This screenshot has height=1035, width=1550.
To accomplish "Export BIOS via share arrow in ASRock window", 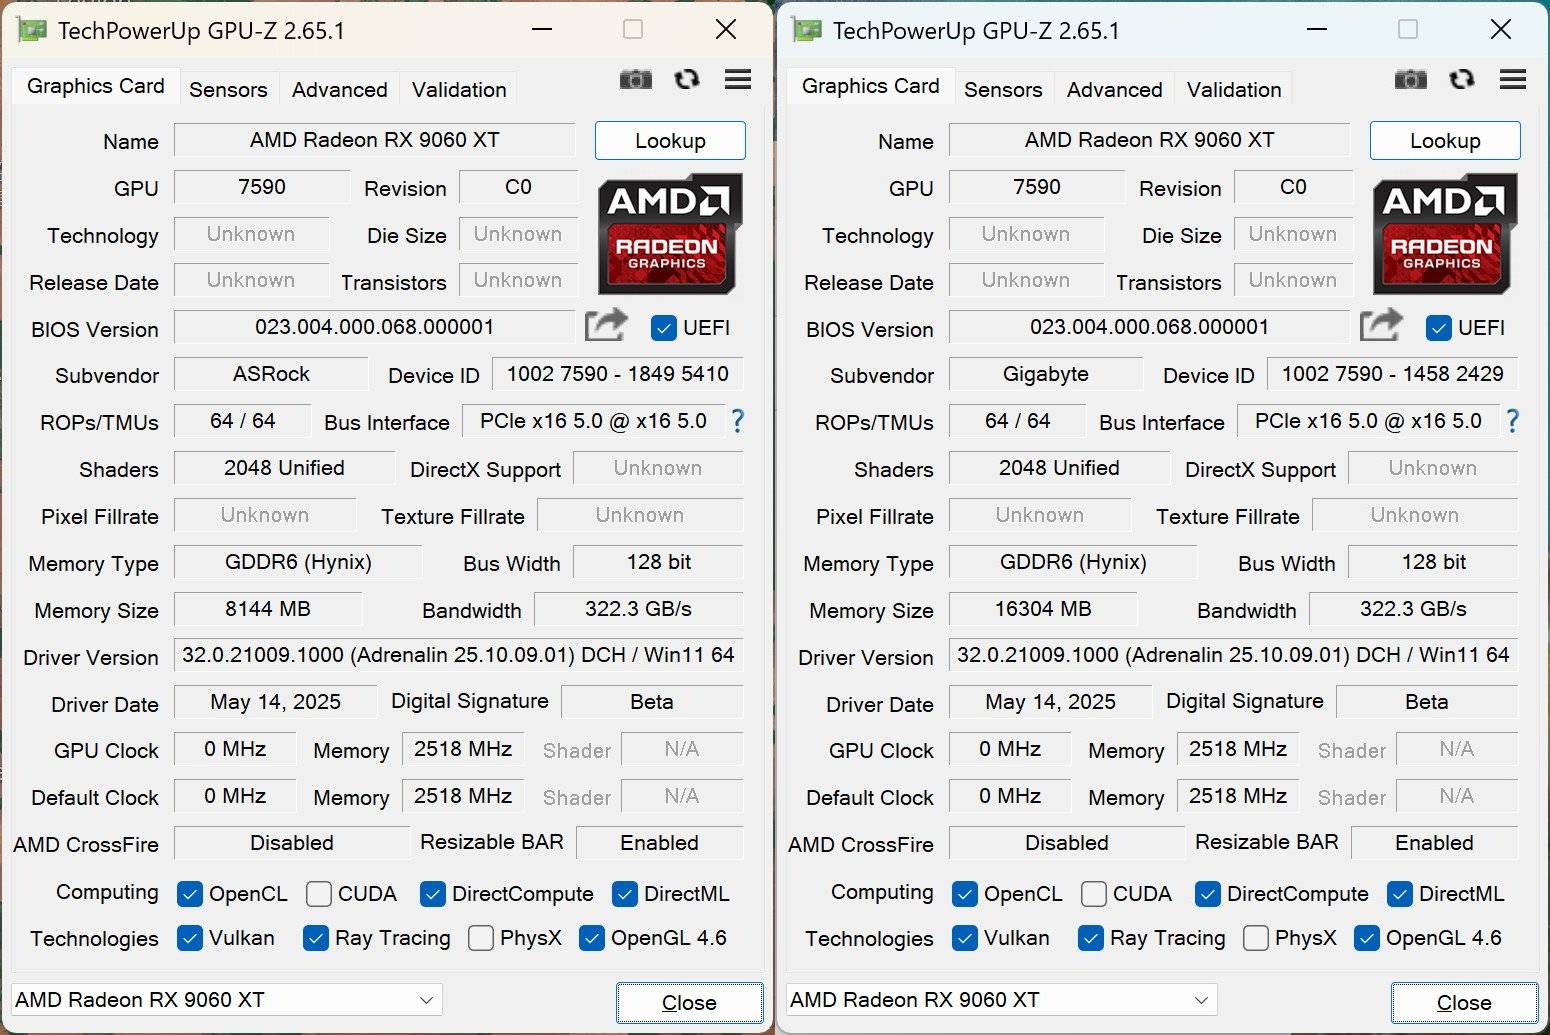I will click(606, 325).
